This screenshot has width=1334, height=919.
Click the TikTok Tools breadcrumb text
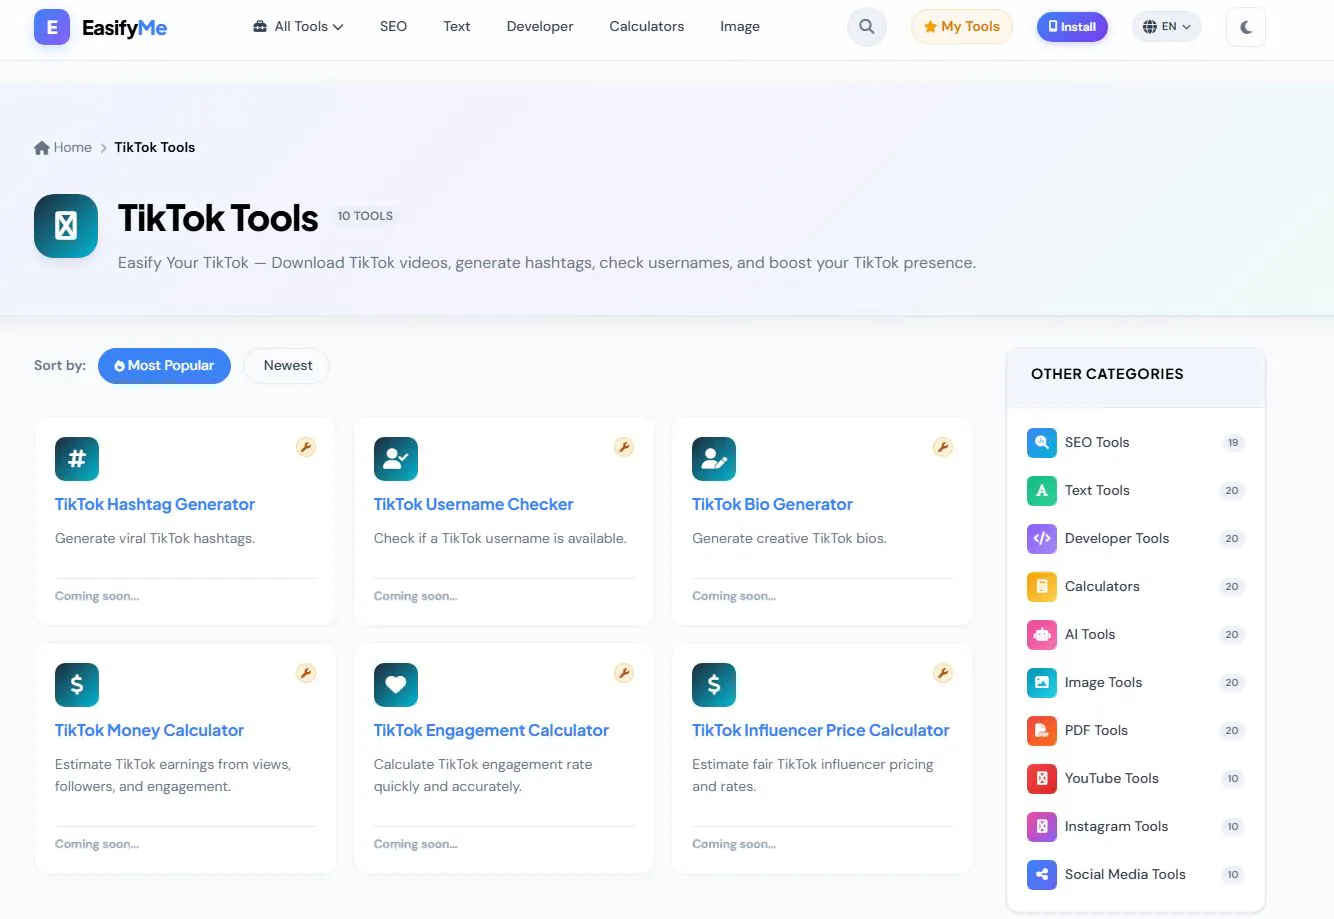click(x=155, y=148)
